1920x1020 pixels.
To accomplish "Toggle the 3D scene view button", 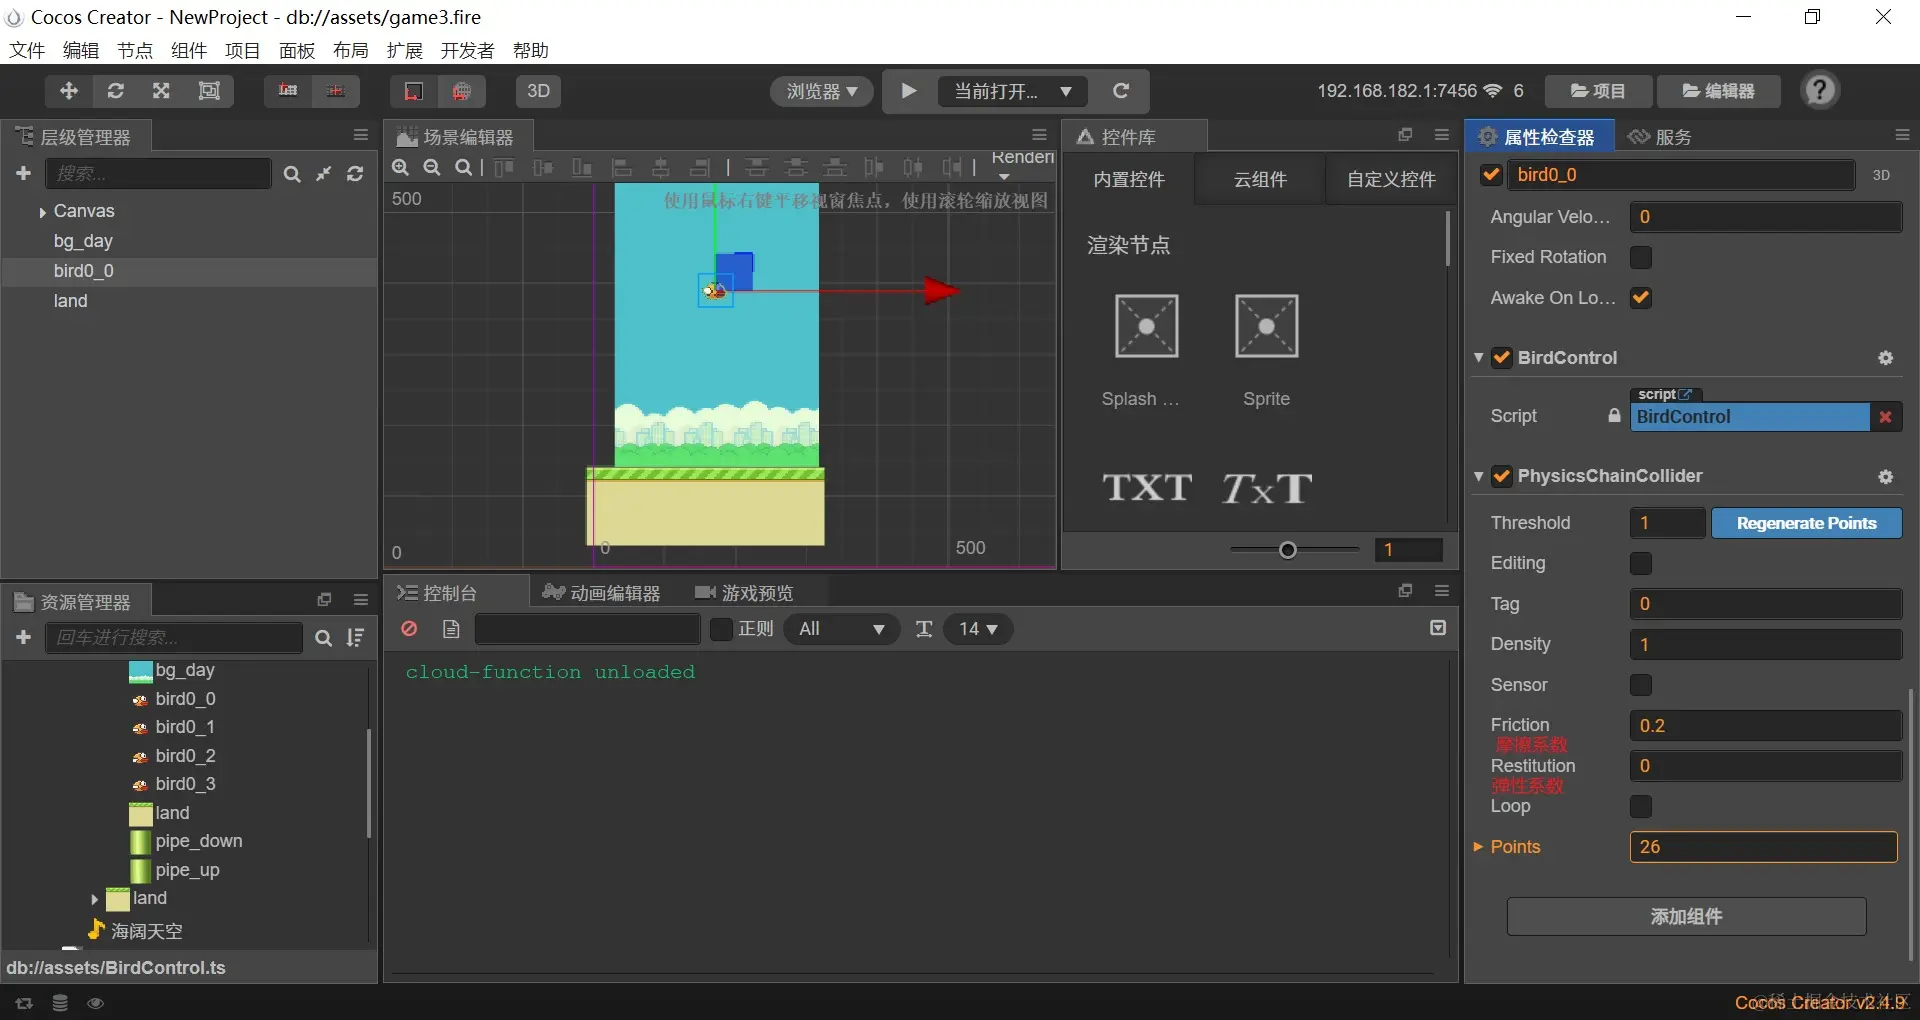I will coord(538,91).
